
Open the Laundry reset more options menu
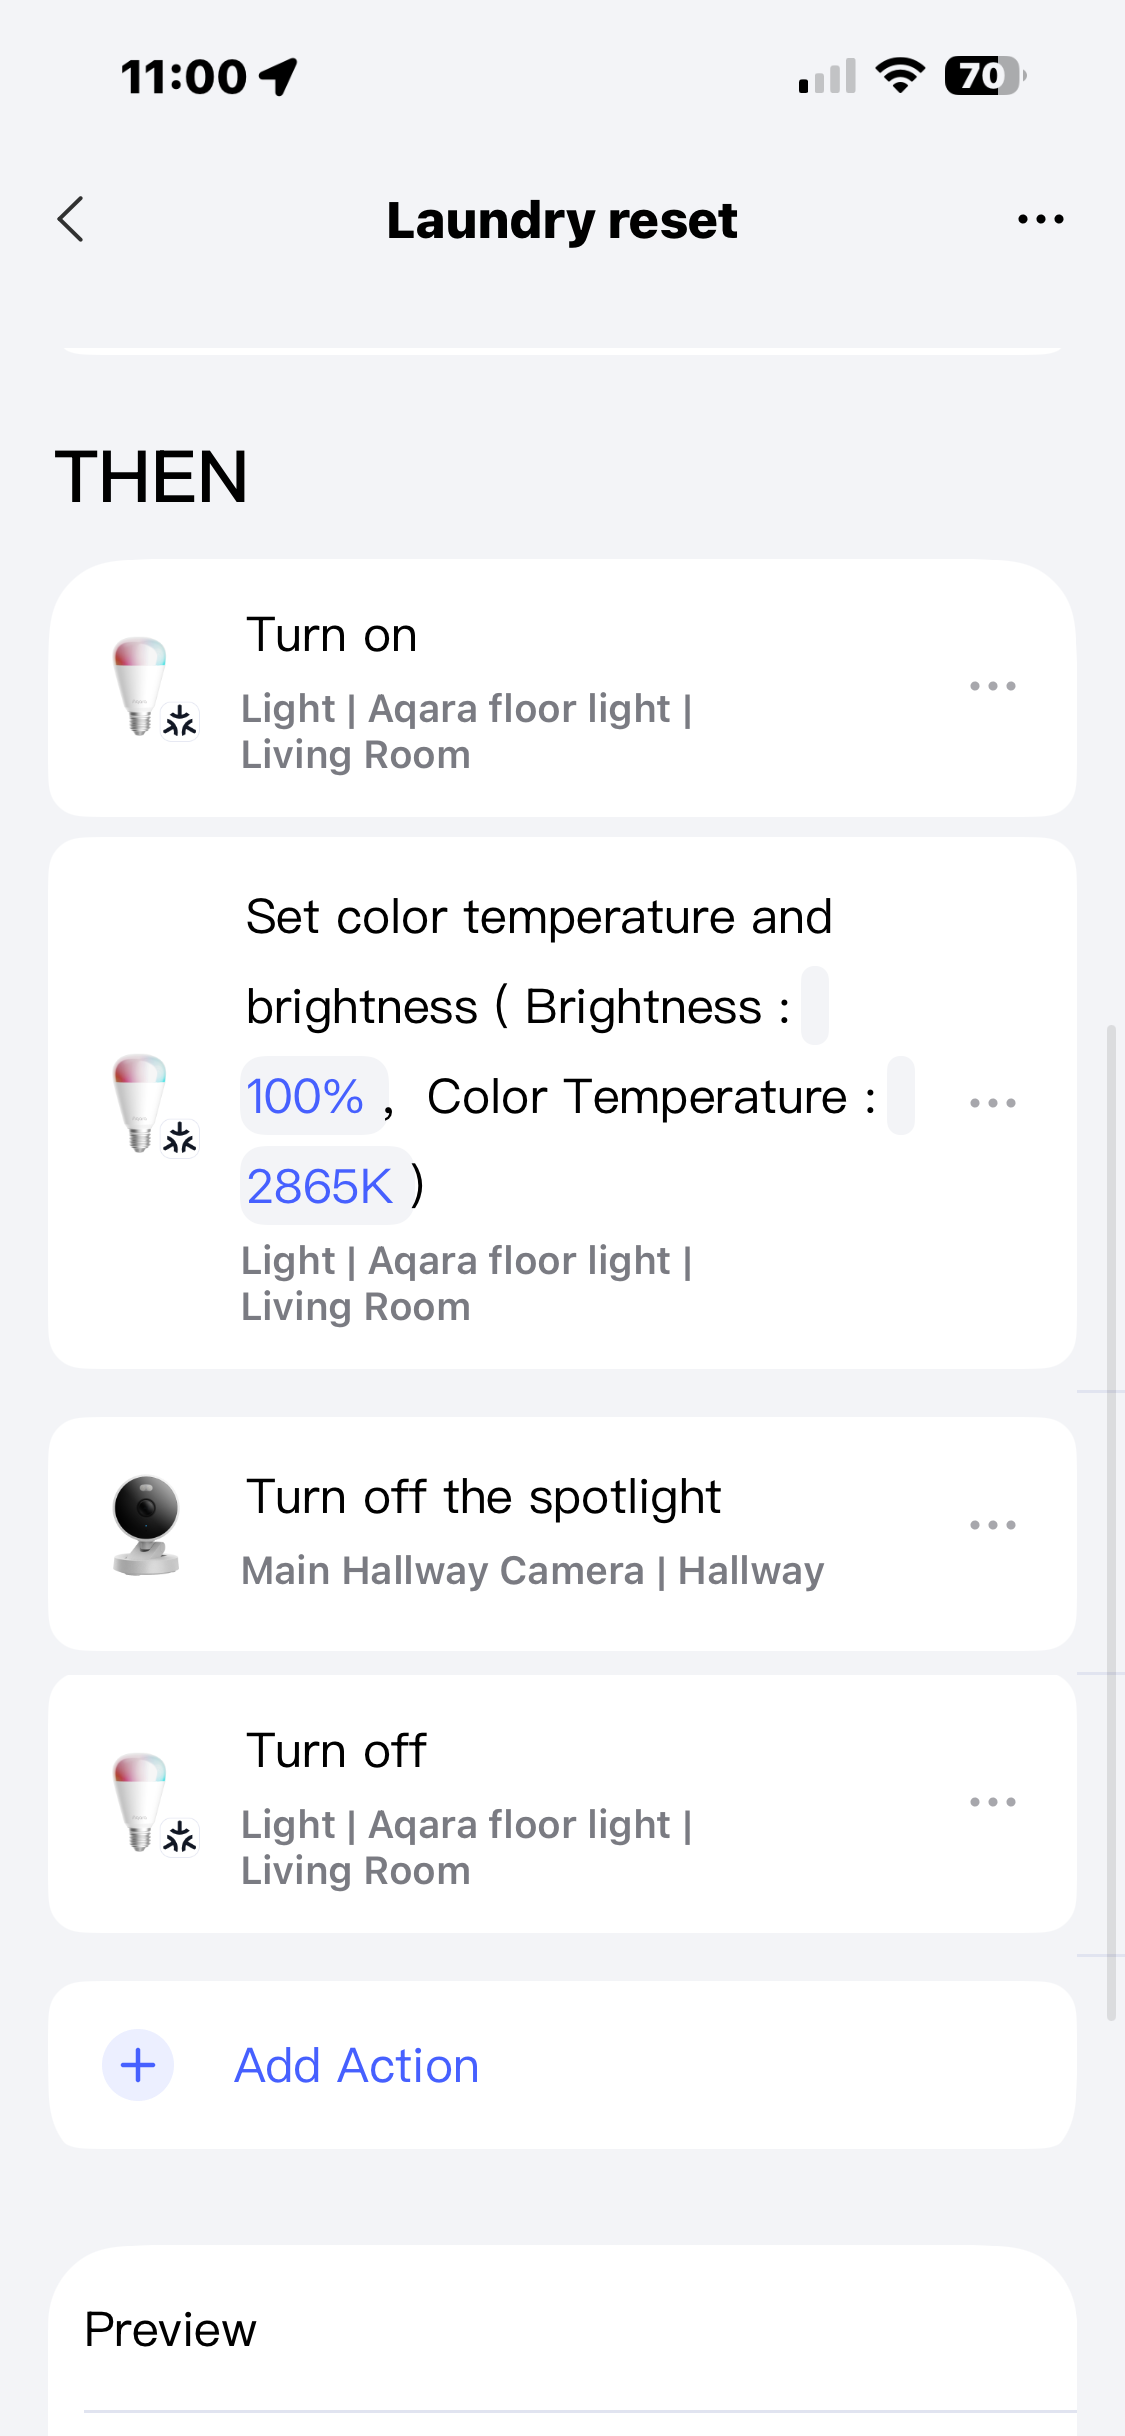(x=1040, y=219)
